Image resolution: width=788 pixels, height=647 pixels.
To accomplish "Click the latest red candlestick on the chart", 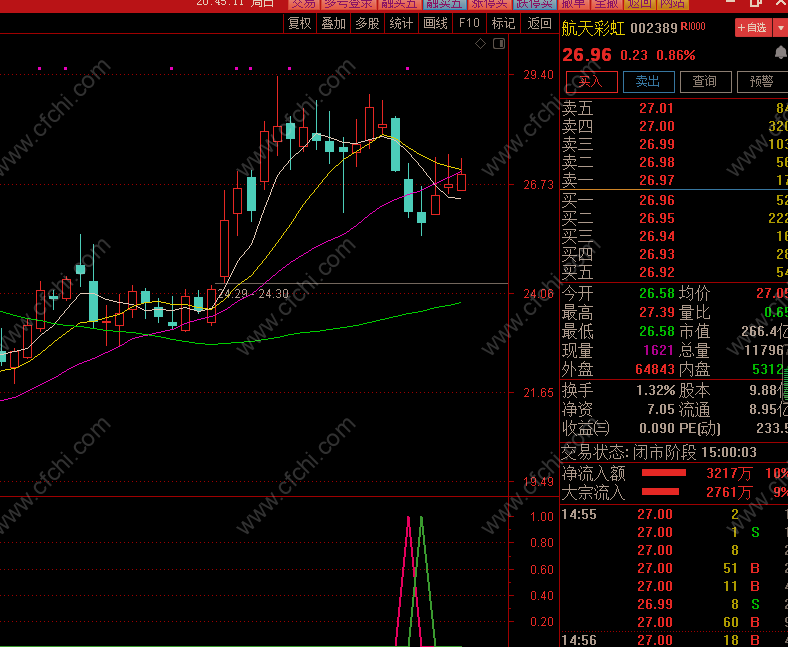I will click(x=461, y=182).
